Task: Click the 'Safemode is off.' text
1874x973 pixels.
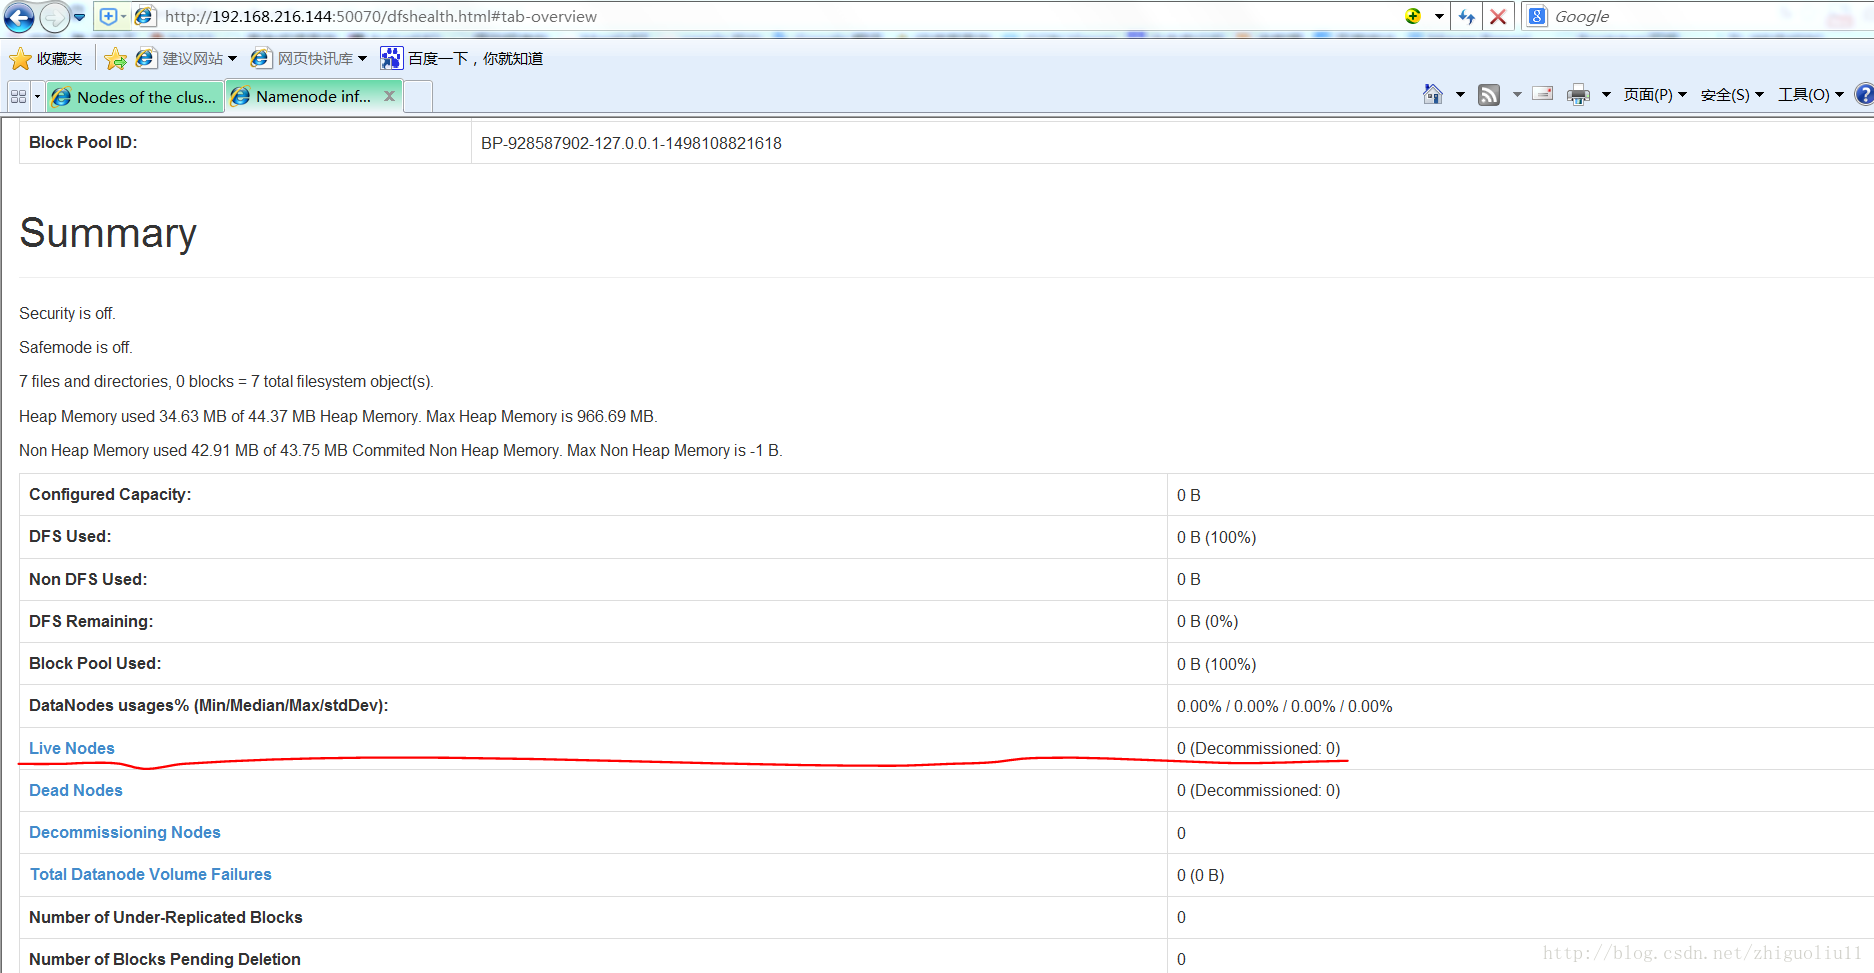Action: point(76,347)
